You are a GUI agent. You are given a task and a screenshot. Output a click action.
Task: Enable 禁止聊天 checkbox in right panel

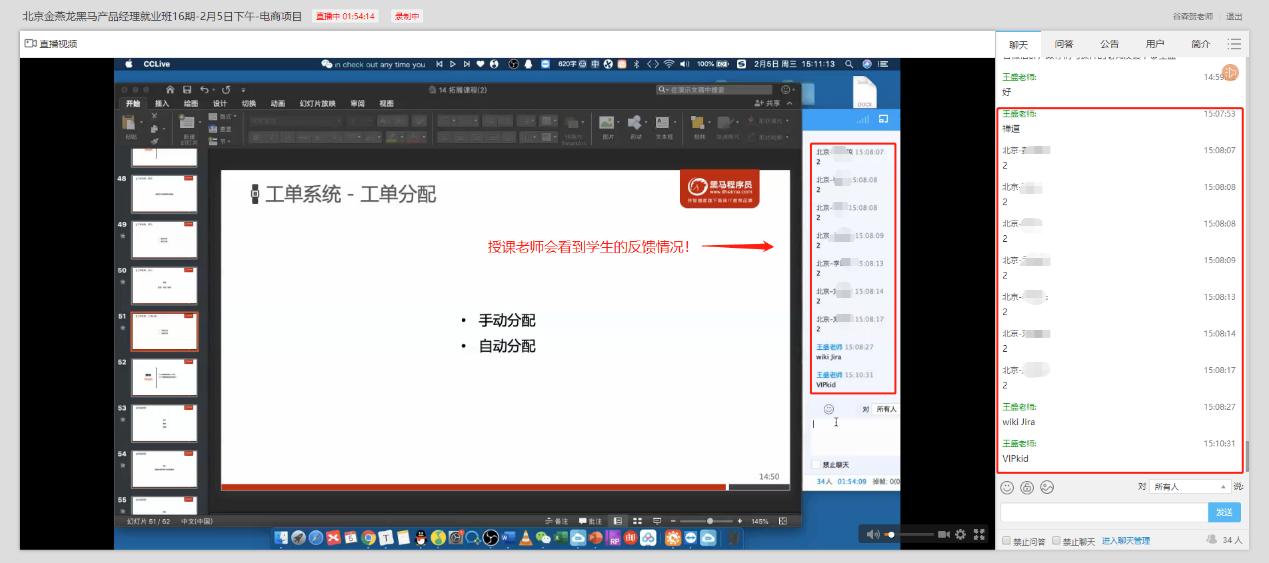(1056, 541)
